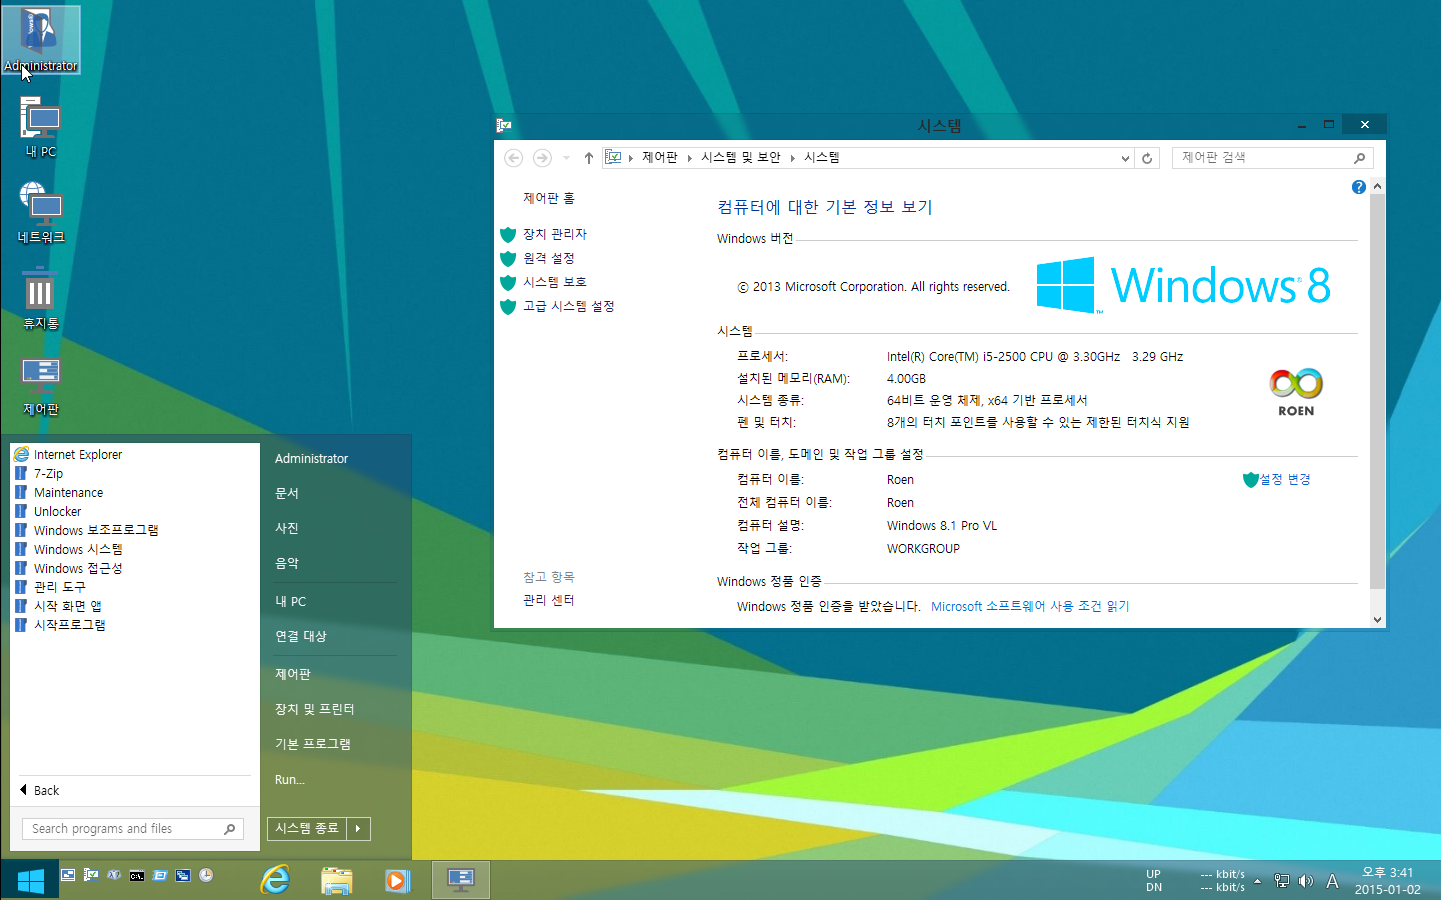This screenshot has height=900, width=1441.
Task: Refresh the control panel address bar
Action: 1147,158
